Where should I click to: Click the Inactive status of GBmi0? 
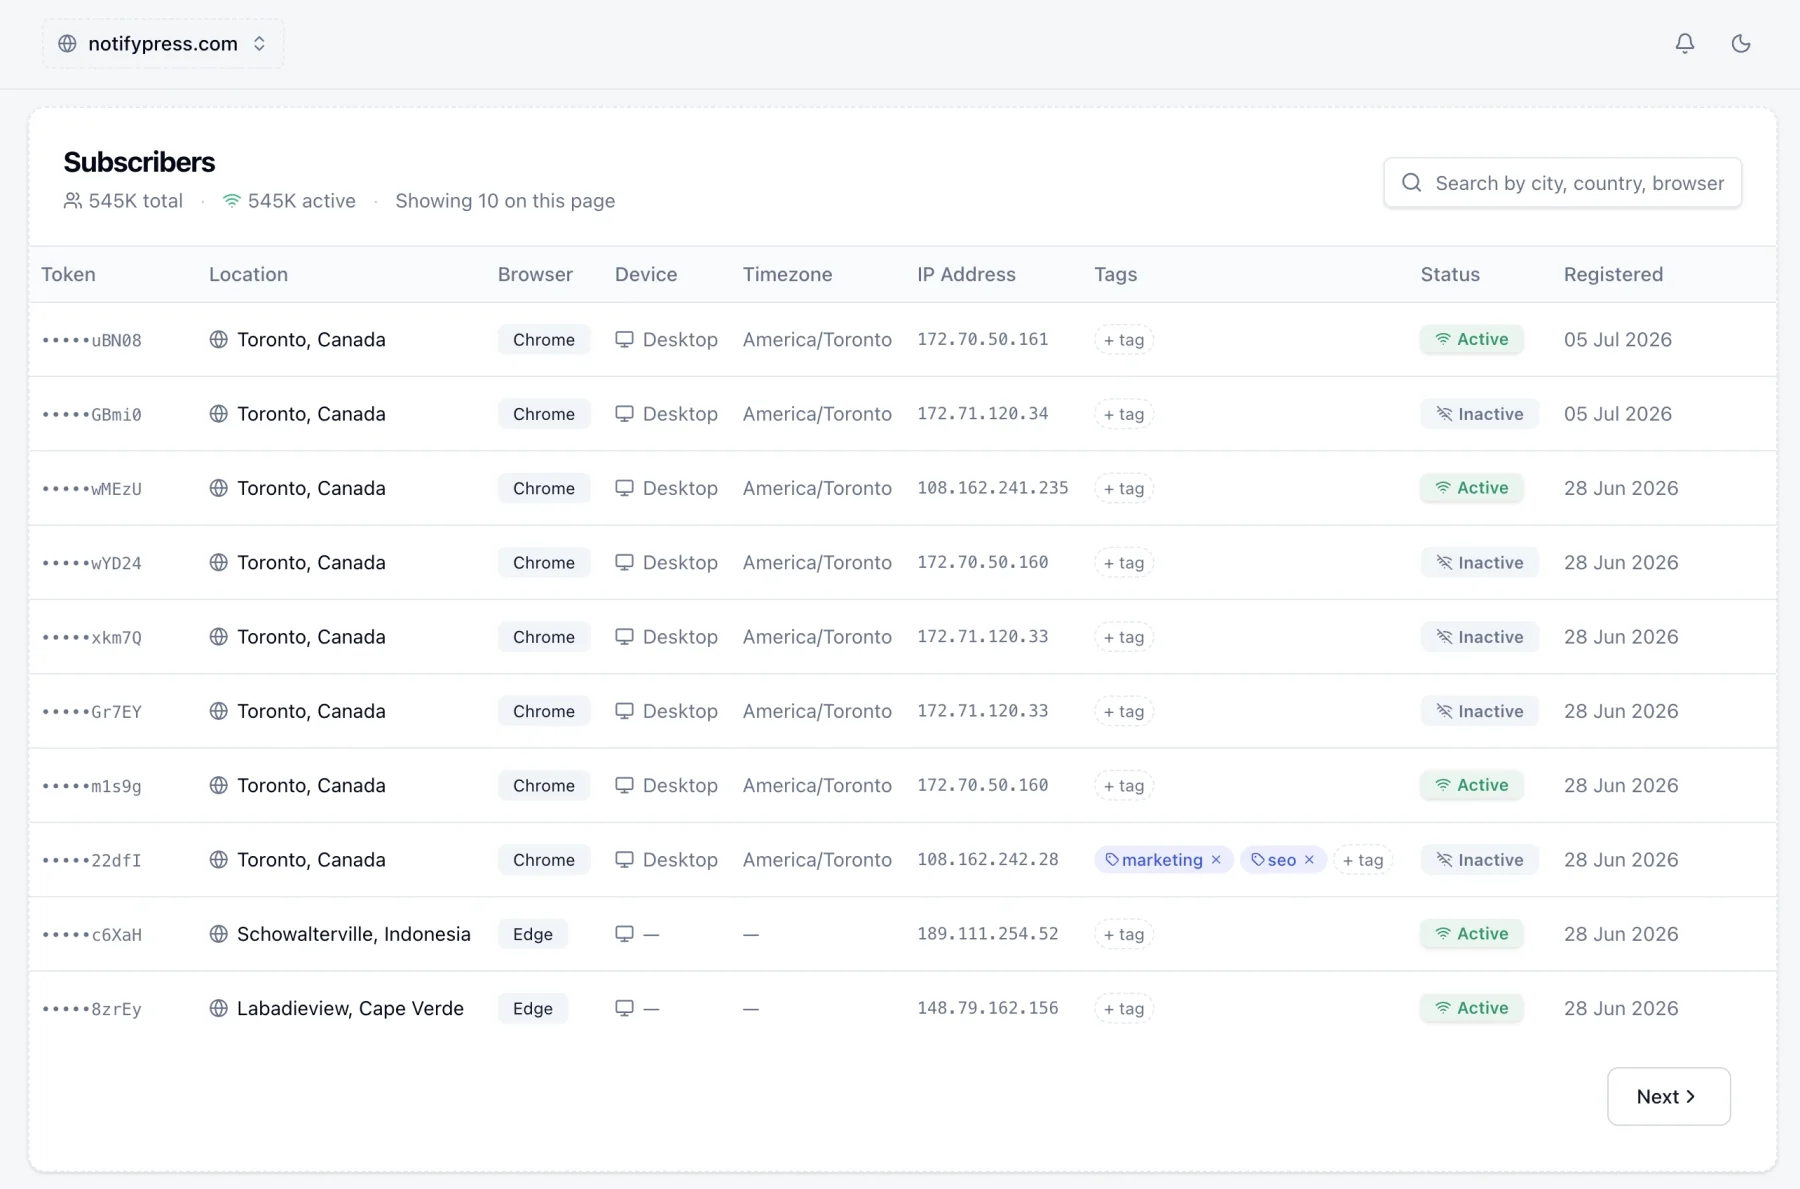(1480, 414)
